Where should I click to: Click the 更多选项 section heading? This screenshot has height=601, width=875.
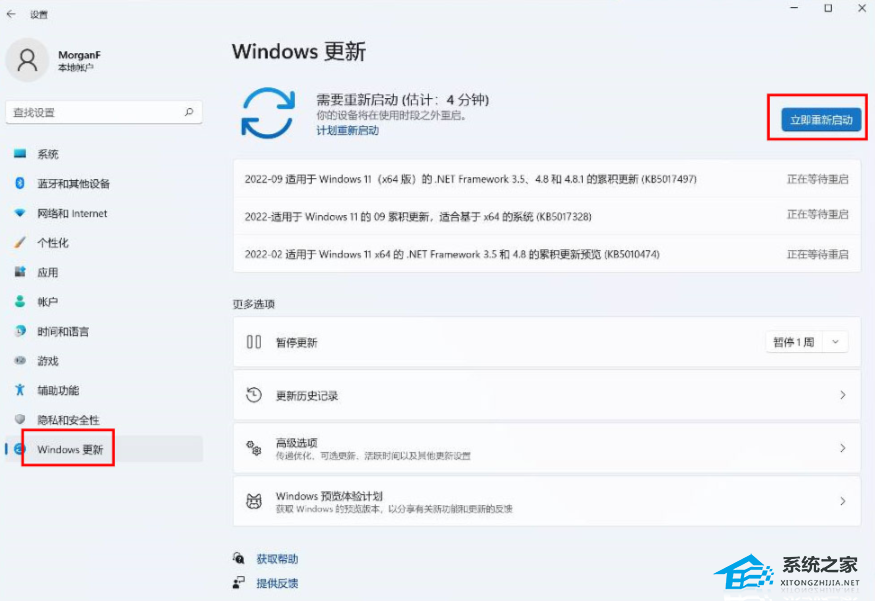(254, 304)
